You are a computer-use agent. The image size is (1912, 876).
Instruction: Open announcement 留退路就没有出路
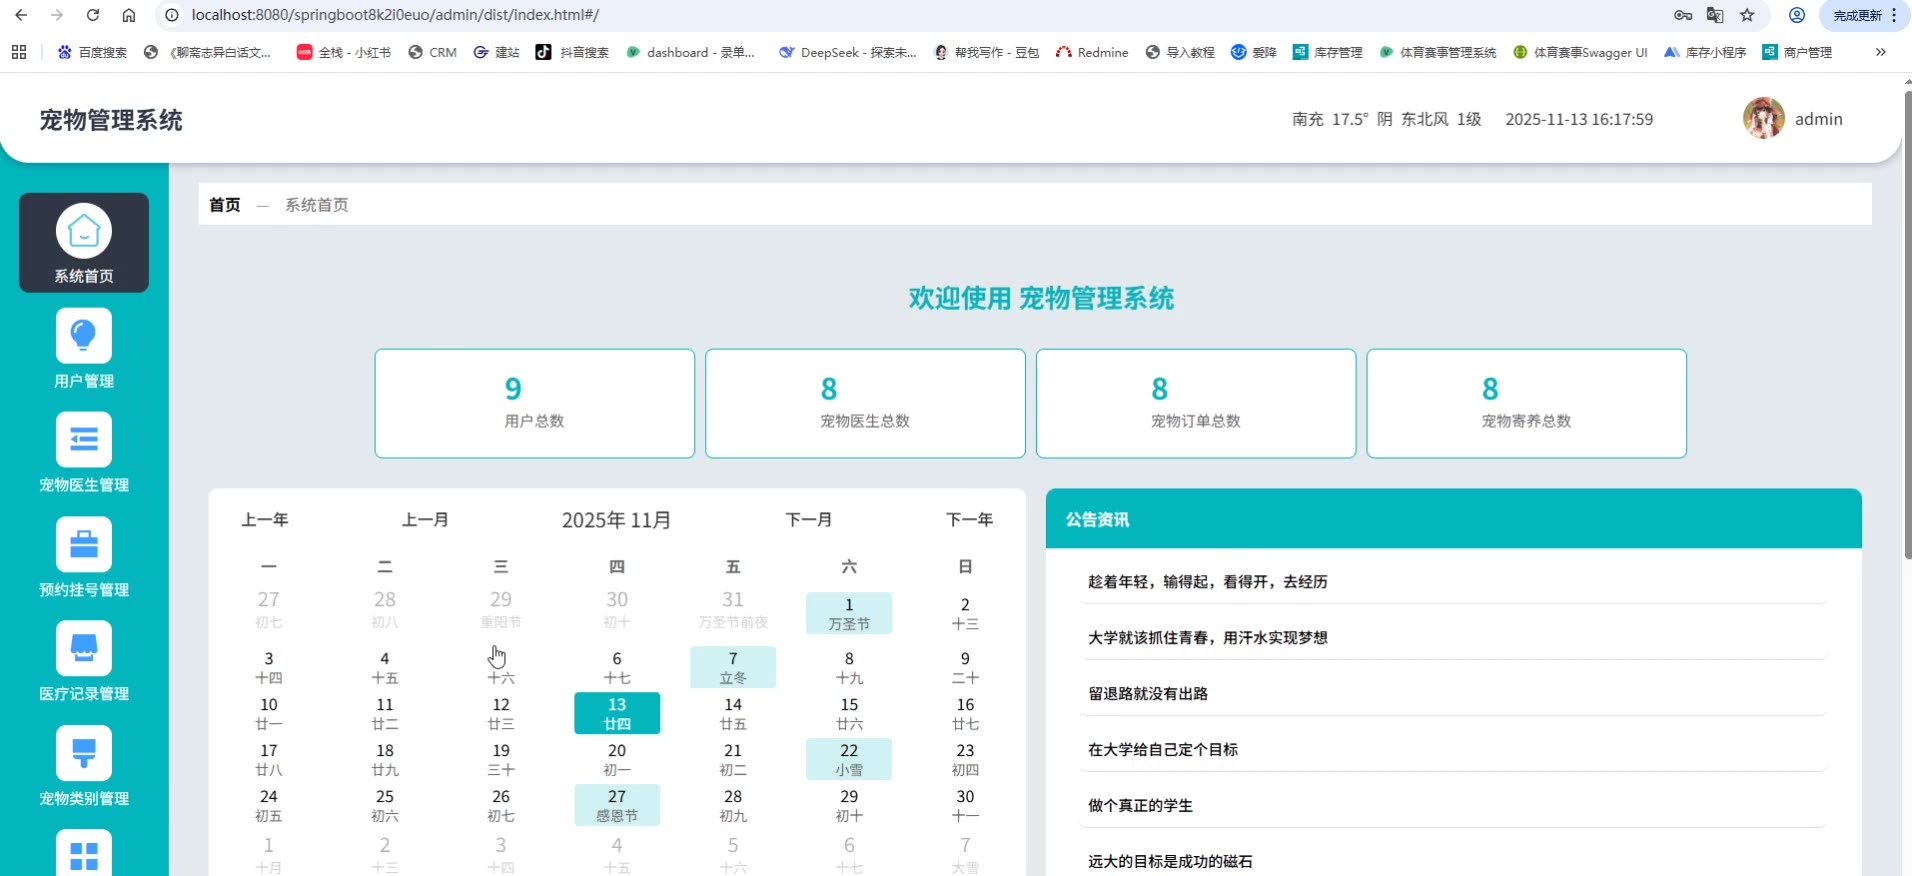click(x=1148, y=694)
